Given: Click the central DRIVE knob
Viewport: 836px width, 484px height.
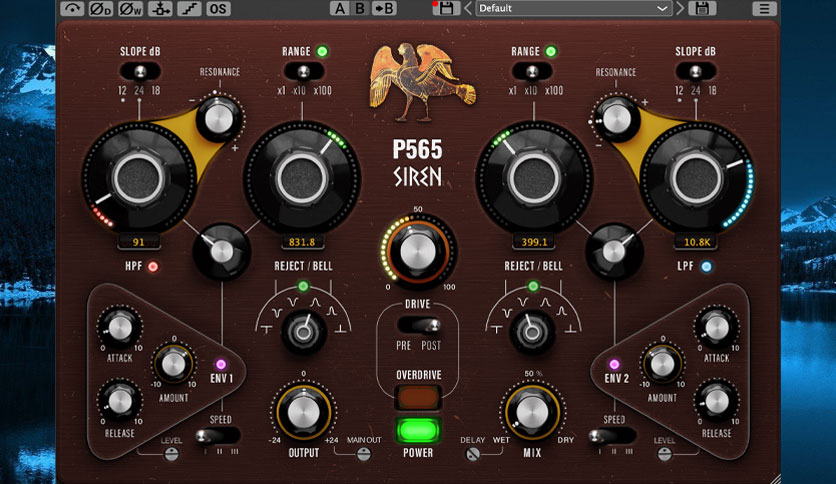Looking at the screenshot, I should coord(417,251).
